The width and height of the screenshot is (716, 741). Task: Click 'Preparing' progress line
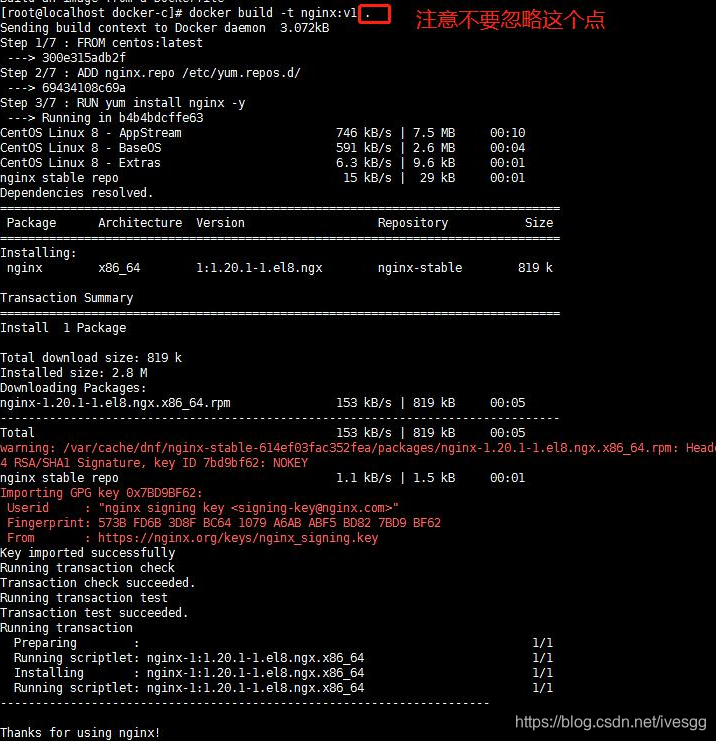click(283, 643)
